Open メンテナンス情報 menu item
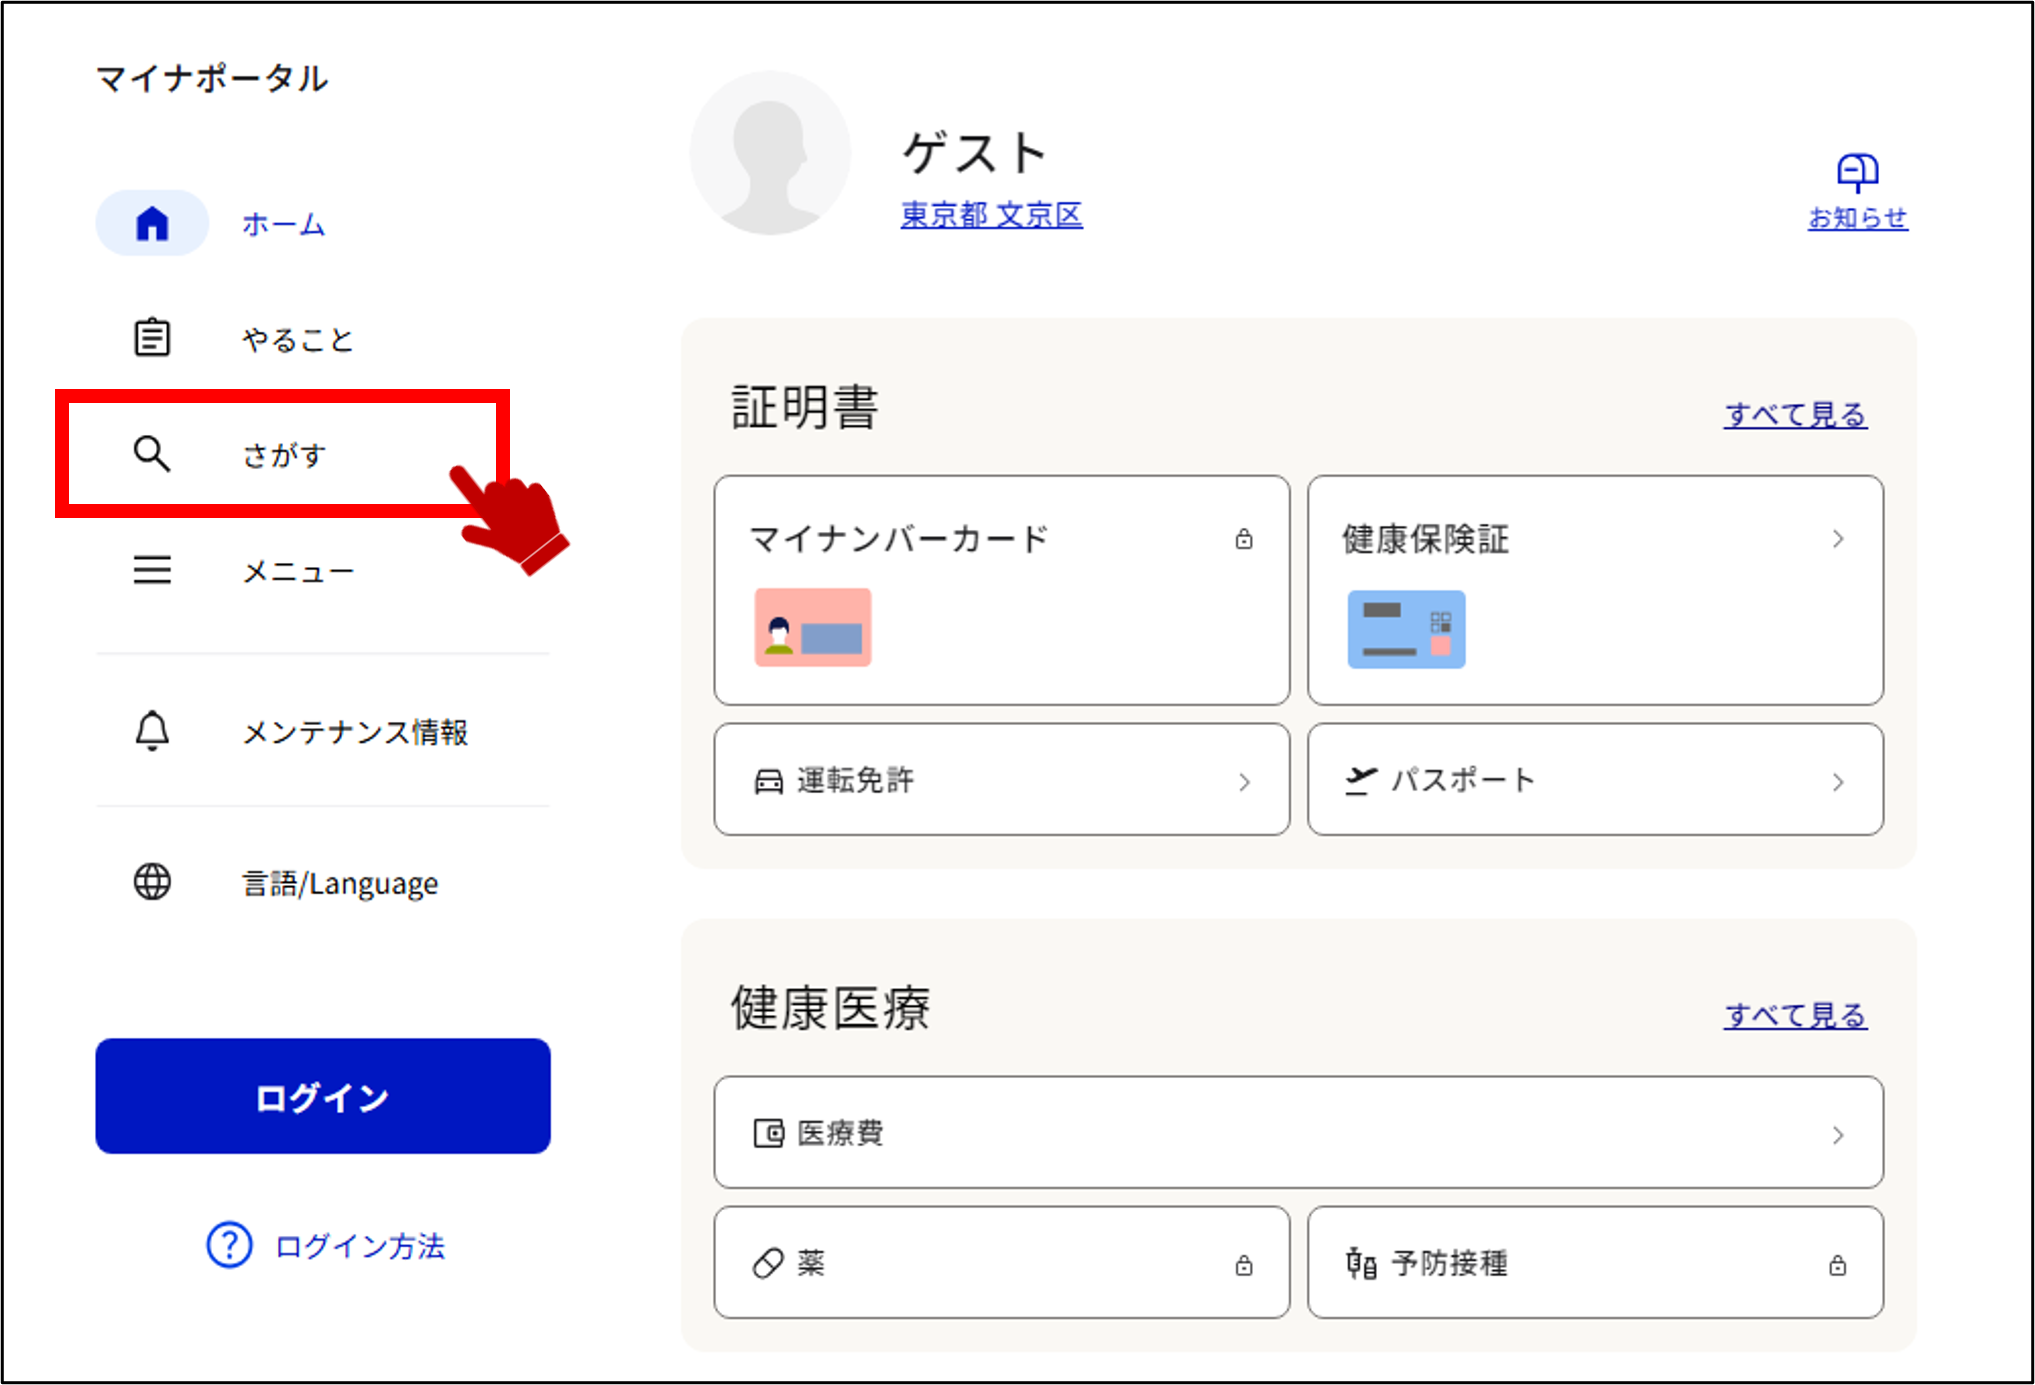 (355, 732)
